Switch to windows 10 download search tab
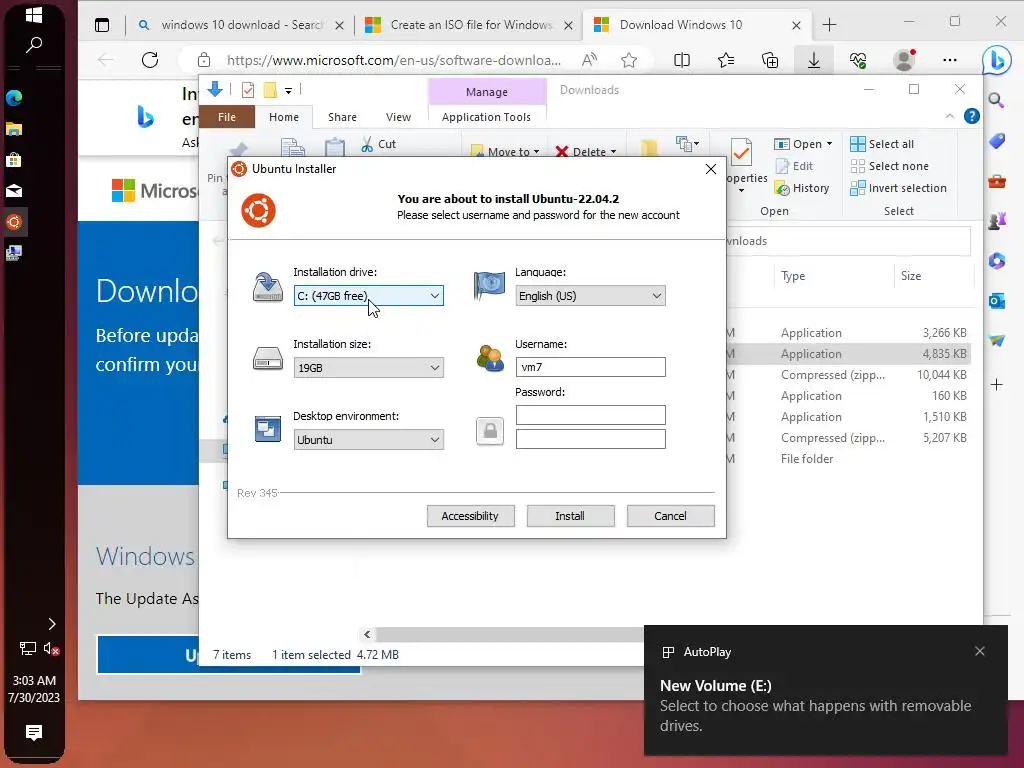 point(242,25)
